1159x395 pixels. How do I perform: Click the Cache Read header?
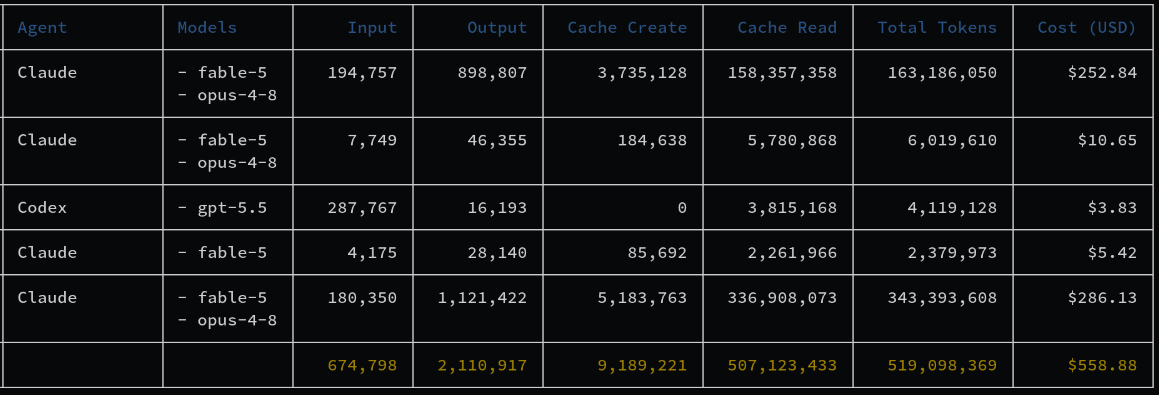coord(787,28)
